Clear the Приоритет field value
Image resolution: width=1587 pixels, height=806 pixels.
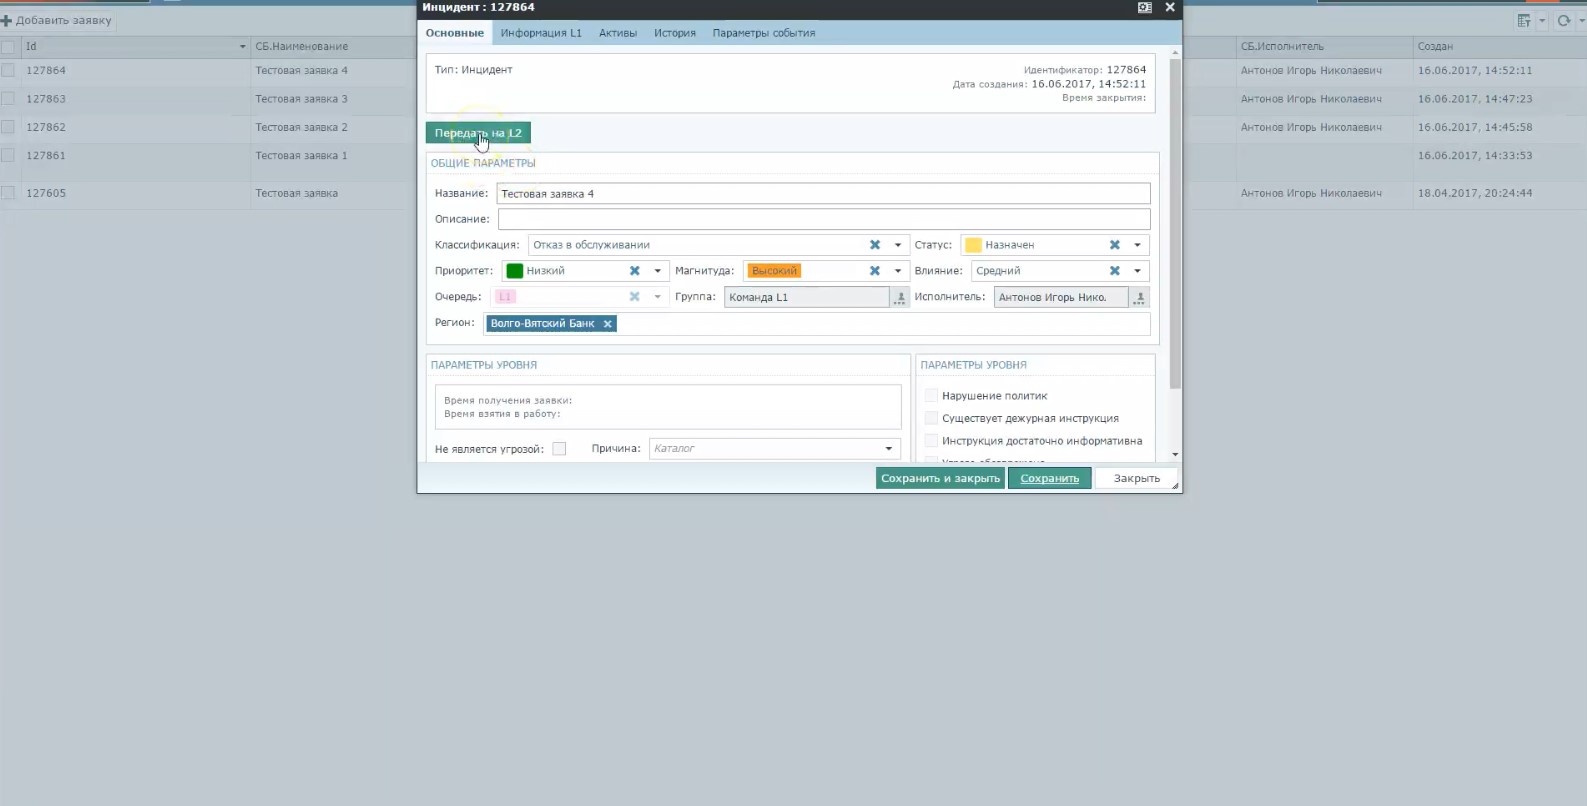635,271
